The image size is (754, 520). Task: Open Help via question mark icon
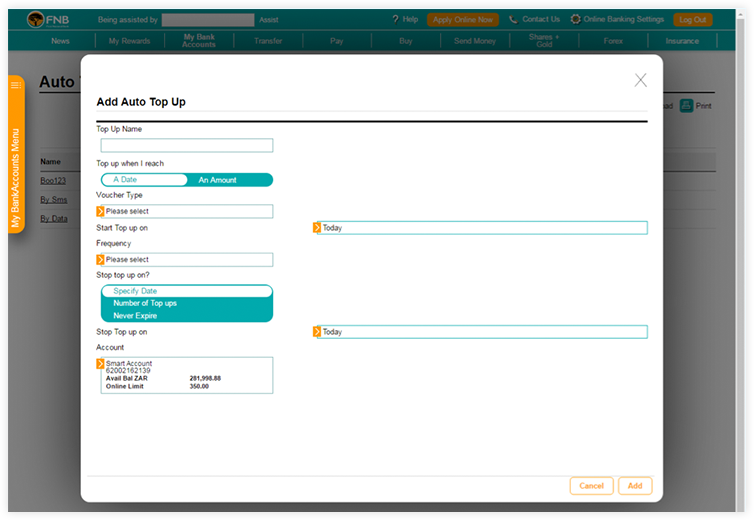(x=396, y=19)
